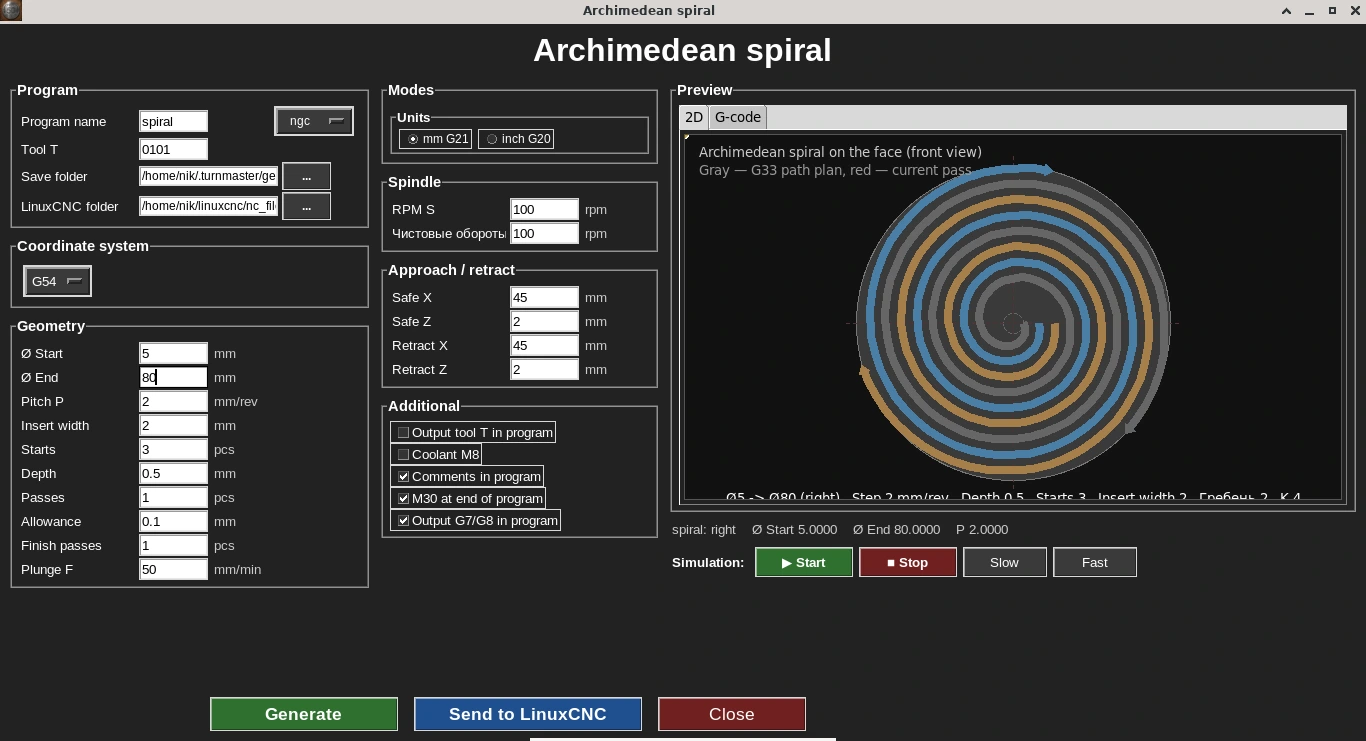1366x741 pixels.
Task: Edit the Insert width field
Action: (x=173, y=425)
